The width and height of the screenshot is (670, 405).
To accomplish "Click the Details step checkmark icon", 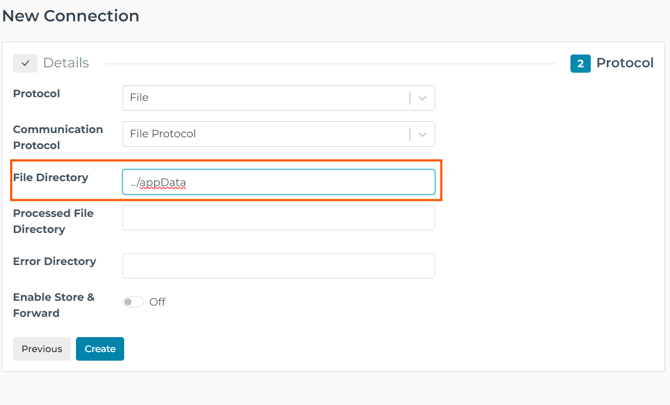I will click(25, 63).
